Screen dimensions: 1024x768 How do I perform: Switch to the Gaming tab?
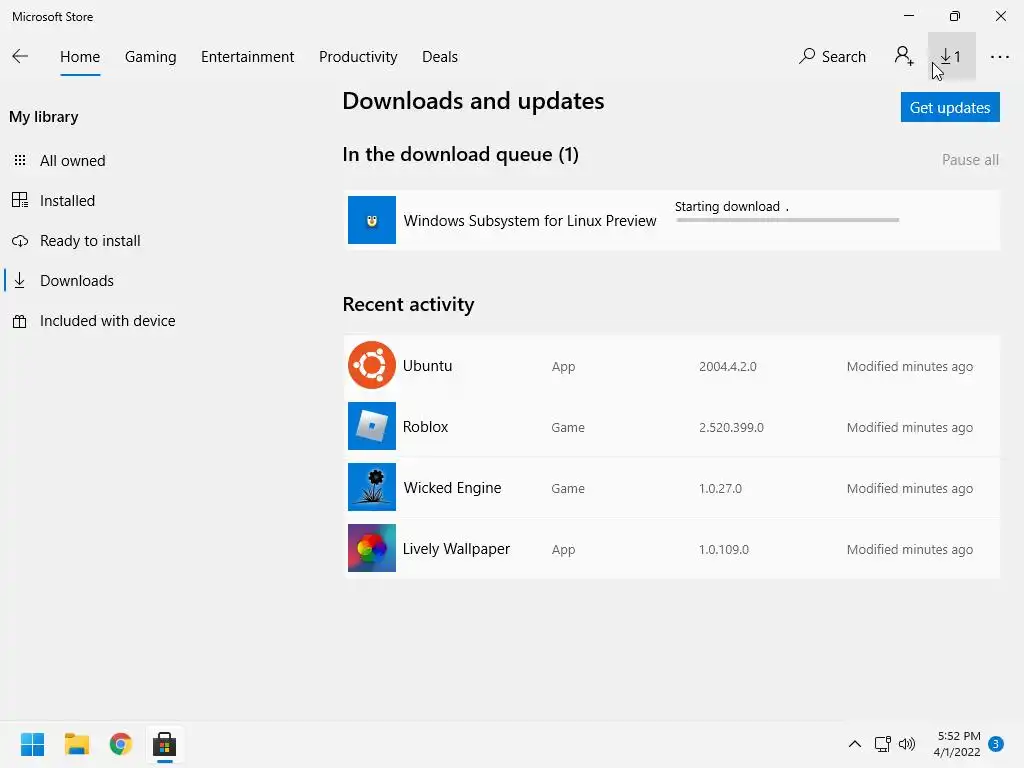[150, 57]
